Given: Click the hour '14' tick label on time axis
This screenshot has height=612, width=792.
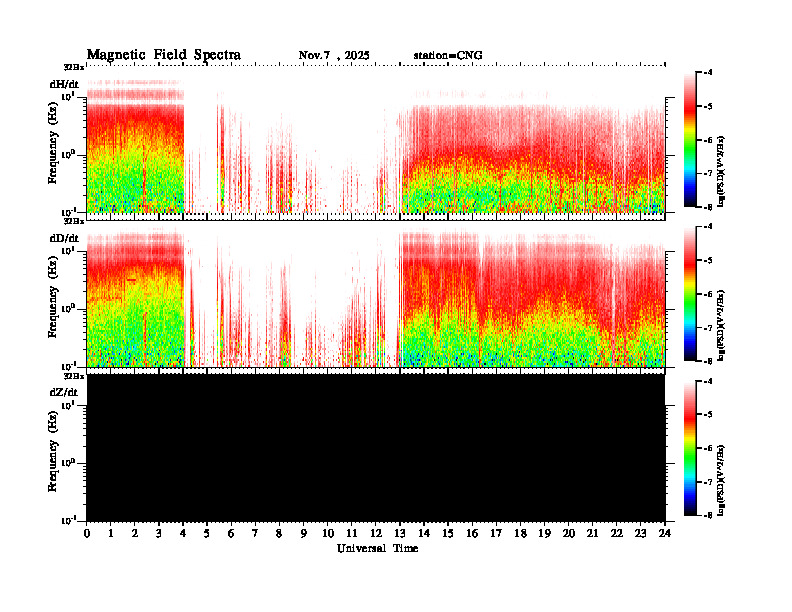Looking at the screenshot, I should [424, 534].
